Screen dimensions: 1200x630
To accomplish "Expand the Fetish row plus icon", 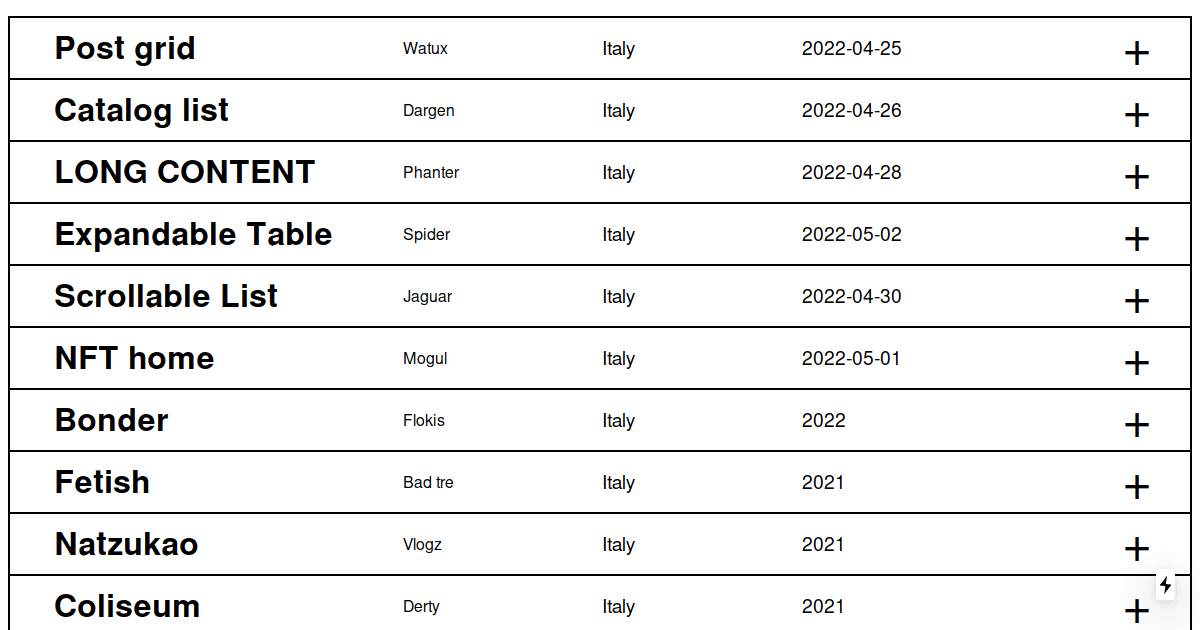I will pos(1136,487).
